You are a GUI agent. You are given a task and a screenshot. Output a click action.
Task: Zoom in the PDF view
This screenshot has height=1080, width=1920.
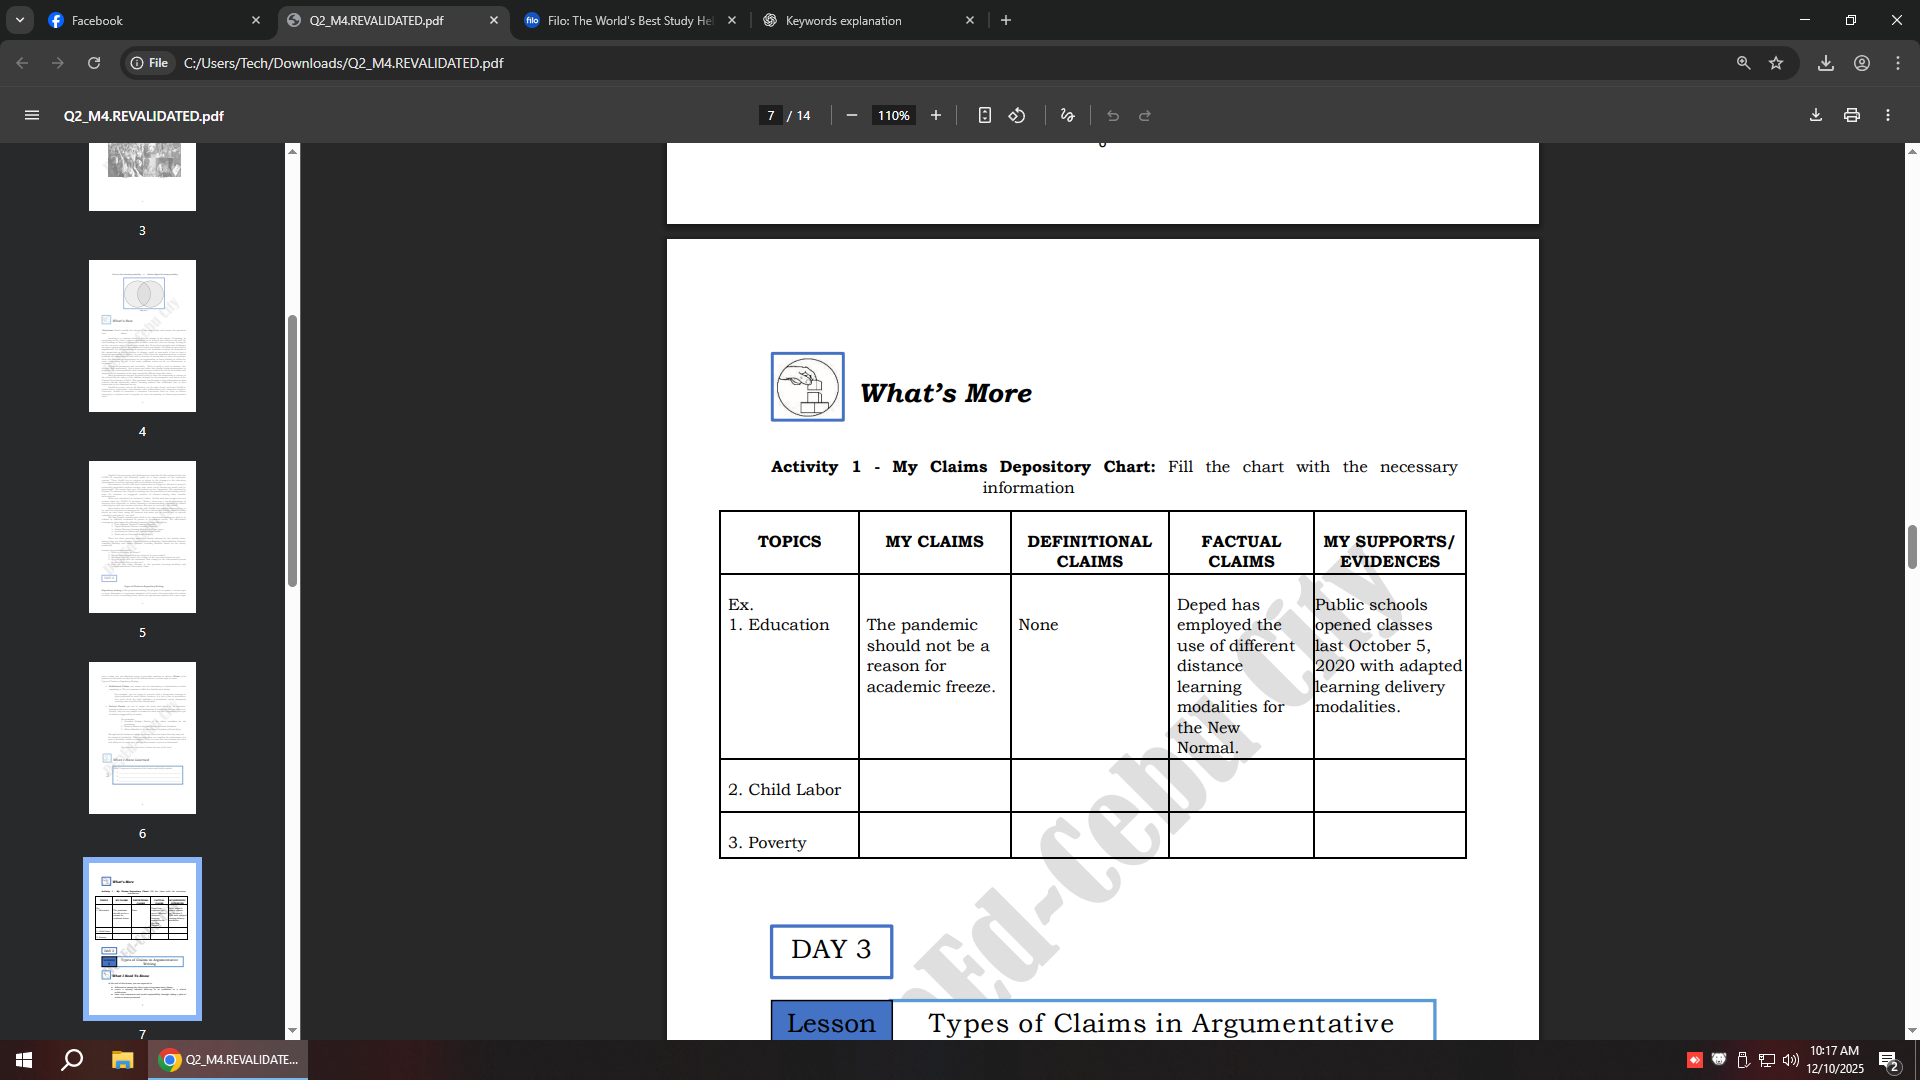click(936, 115)
